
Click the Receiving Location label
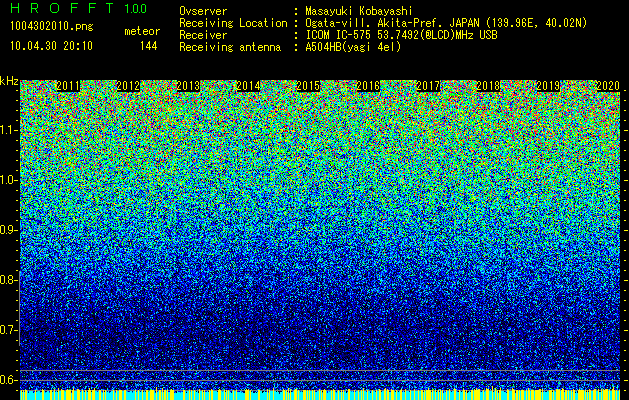pos(233,24)
